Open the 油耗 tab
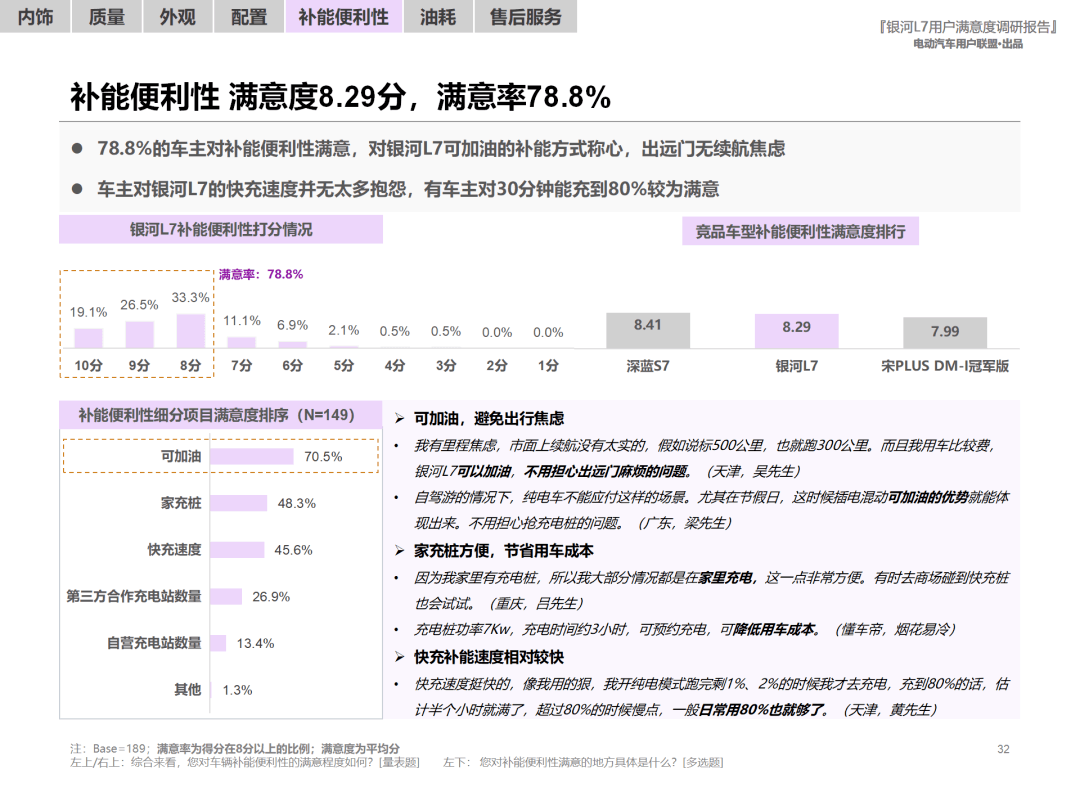Viewport: 1080px width, 810px height. tap(438, 16)
